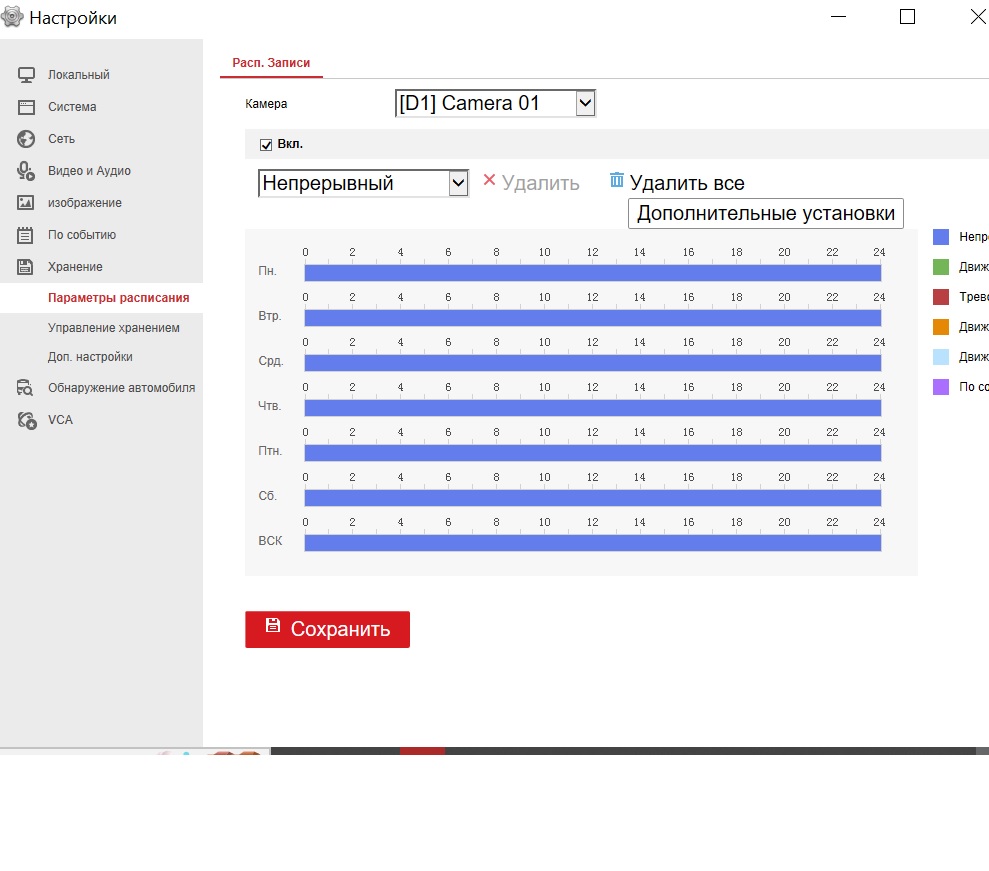Viewport: 989px width, 871px height.
Task: Click the Локальный monitor icon in sidebar
Action: [27, 75]
